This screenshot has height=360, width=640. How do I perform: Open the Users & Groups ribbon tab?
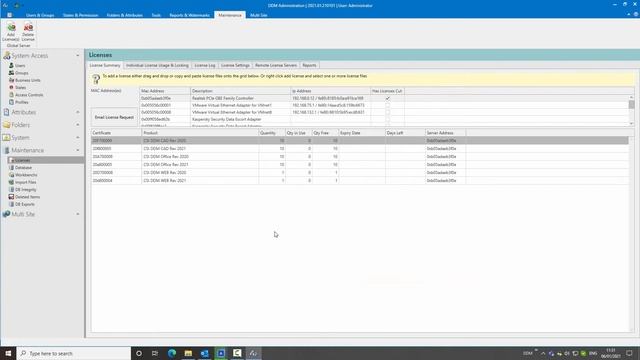tap(40, 15)
